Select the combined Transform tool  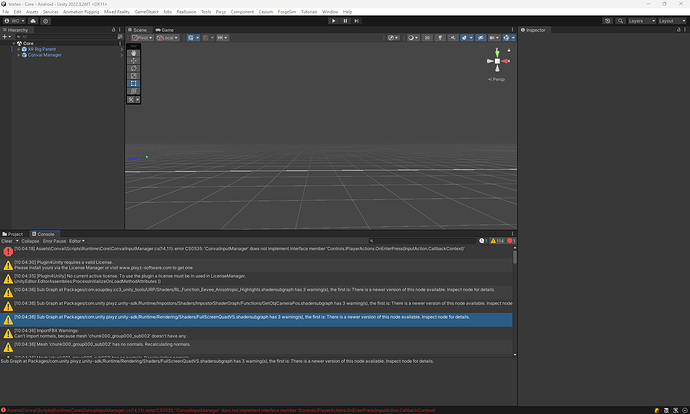point(134,91)
